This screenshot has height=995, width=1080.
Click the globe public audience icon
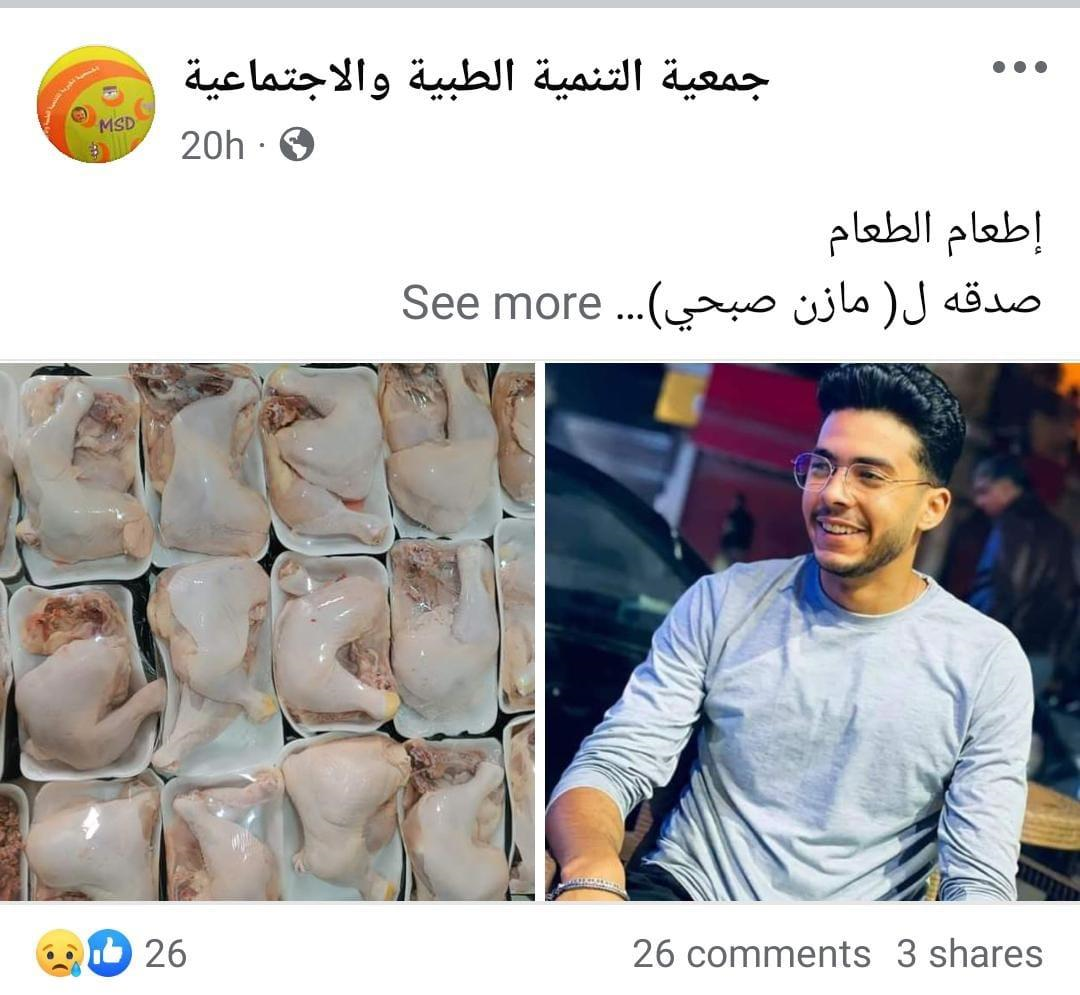point(297,145)
